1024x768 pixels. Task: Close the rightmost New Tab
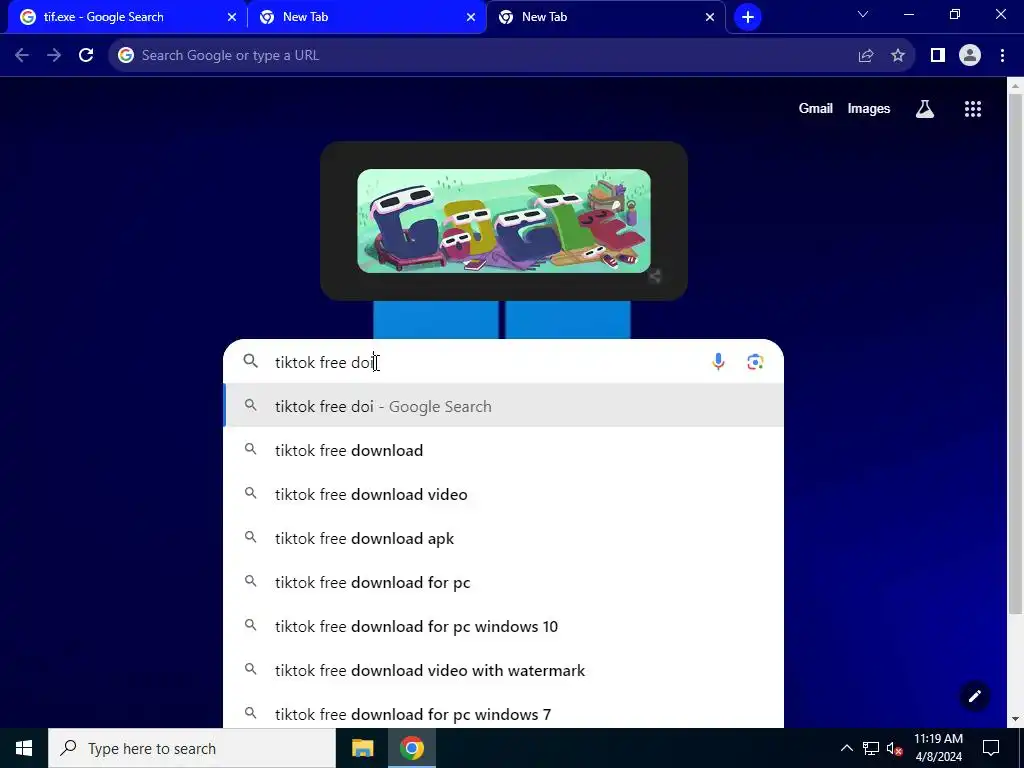coord(710,17)
